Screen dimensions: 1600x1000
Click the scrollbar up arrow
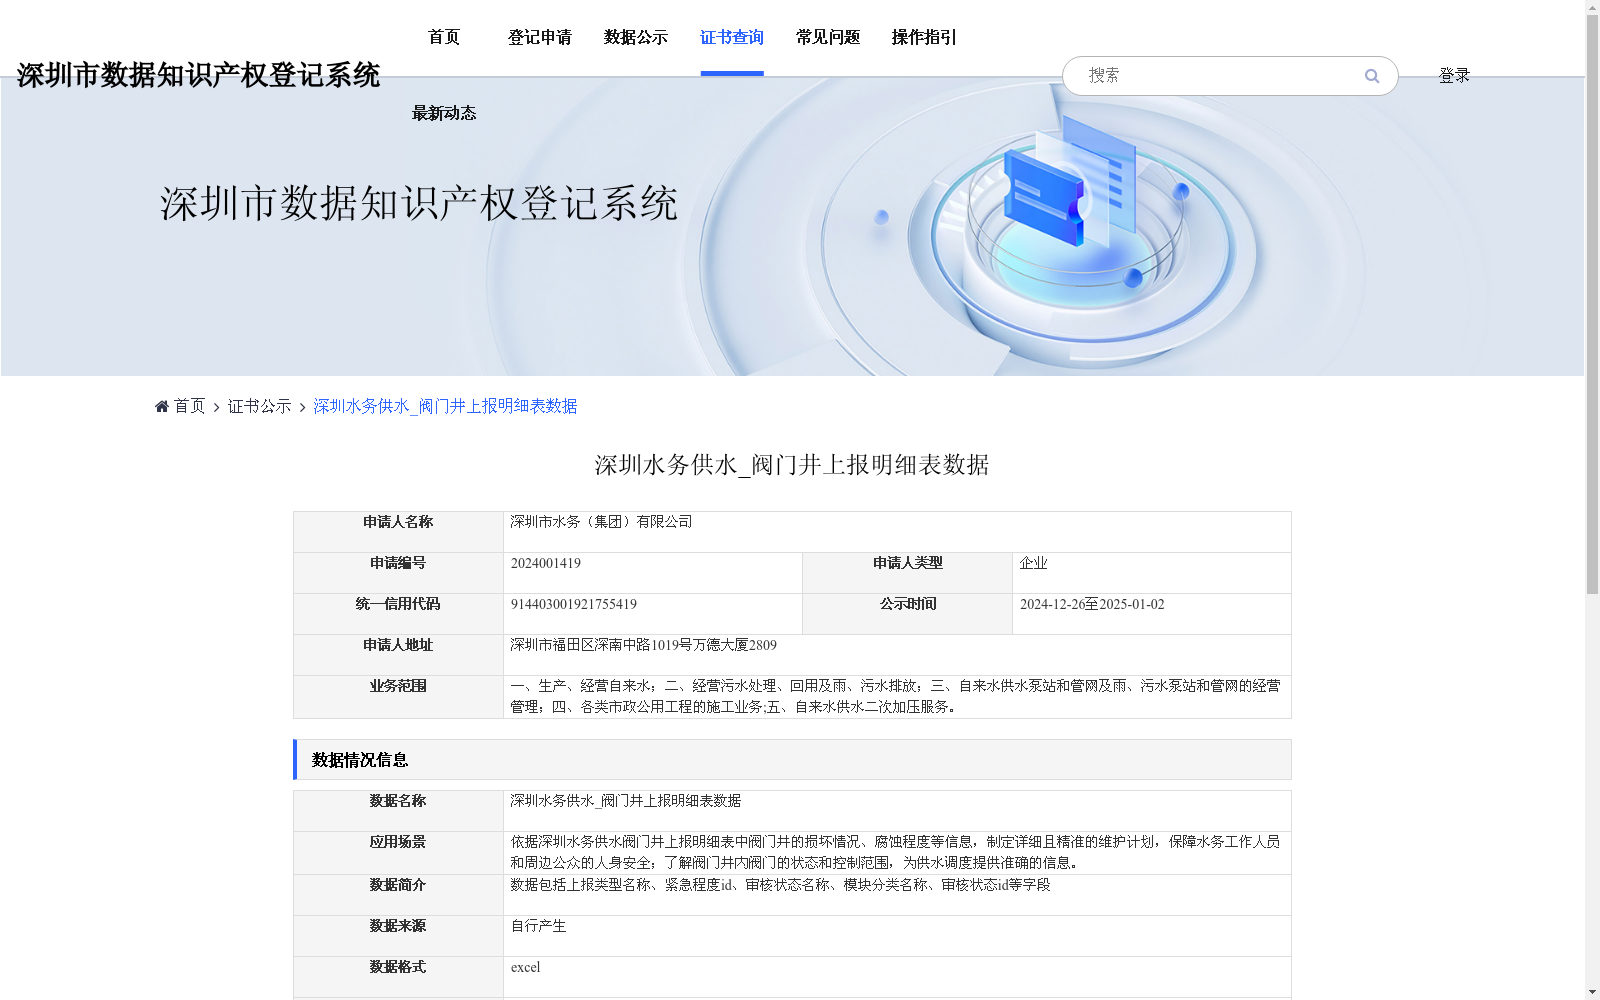pyautogui.click(x=1592, y=7)
